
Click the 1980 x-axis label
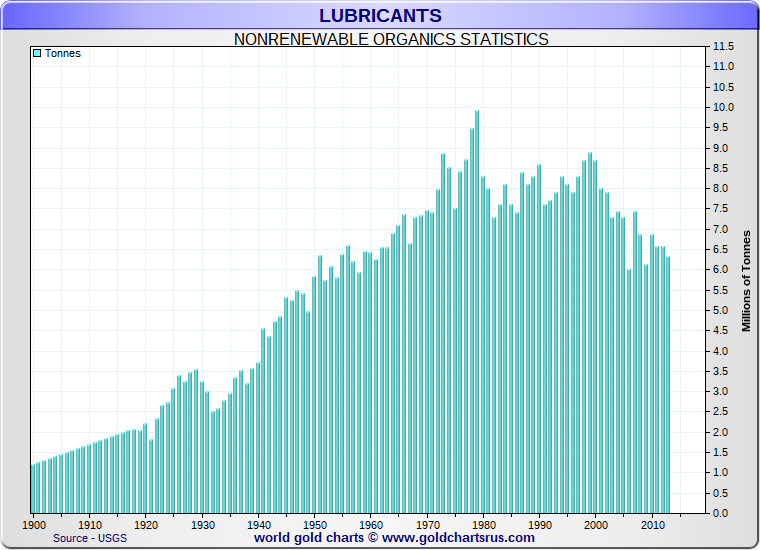point(484,524)
